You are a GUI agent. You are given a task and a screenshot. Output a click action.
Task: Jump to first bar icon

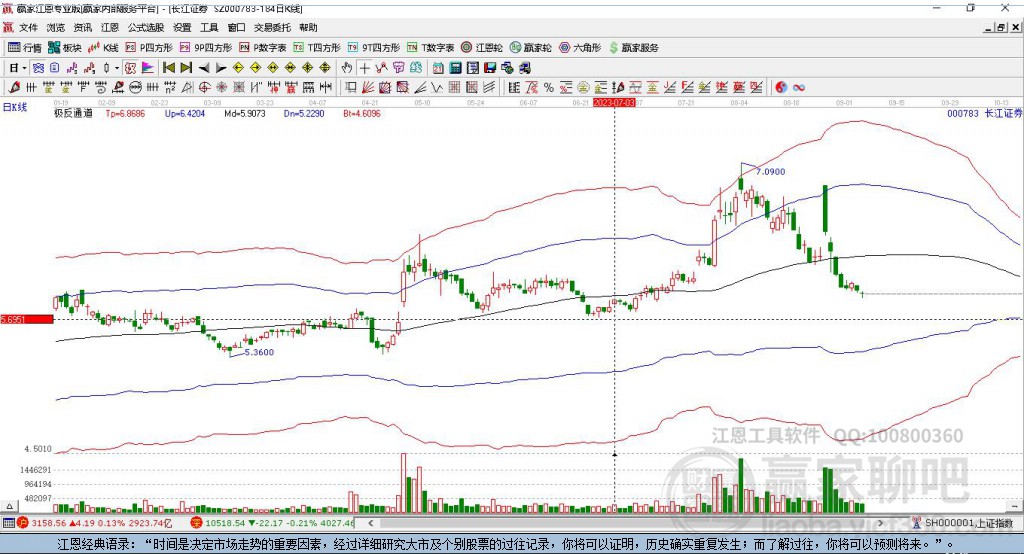pyautogui.click(x=168, y=68)
